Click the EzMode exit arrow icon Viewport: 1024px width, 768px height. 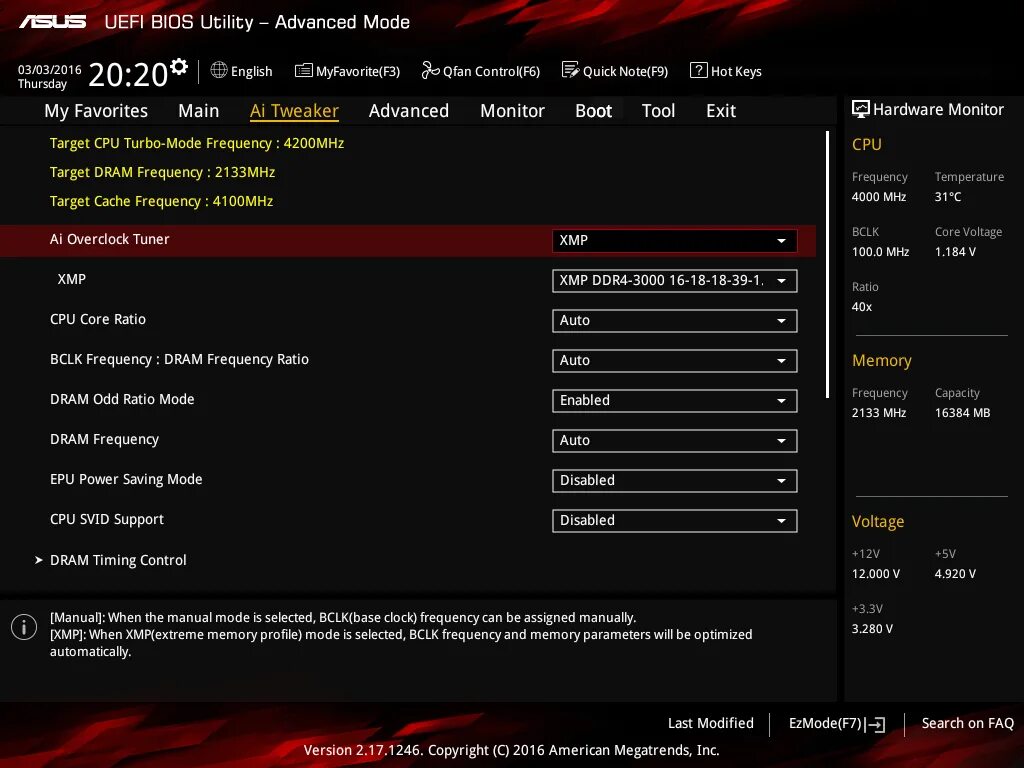(x=875, y=724)
